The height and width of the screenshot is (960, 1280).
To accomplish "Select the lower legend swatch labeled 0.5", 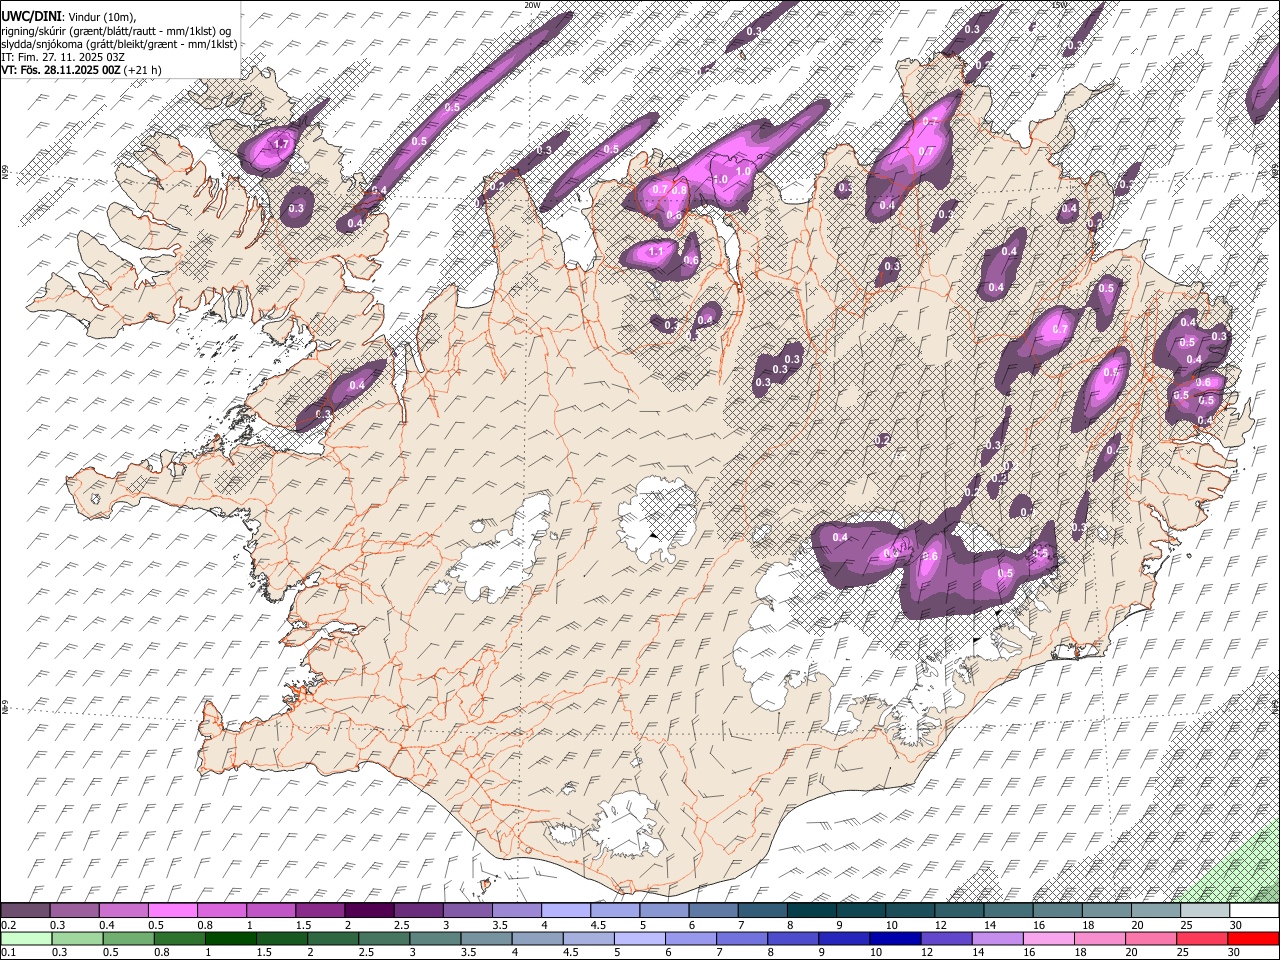I will 128,939.
